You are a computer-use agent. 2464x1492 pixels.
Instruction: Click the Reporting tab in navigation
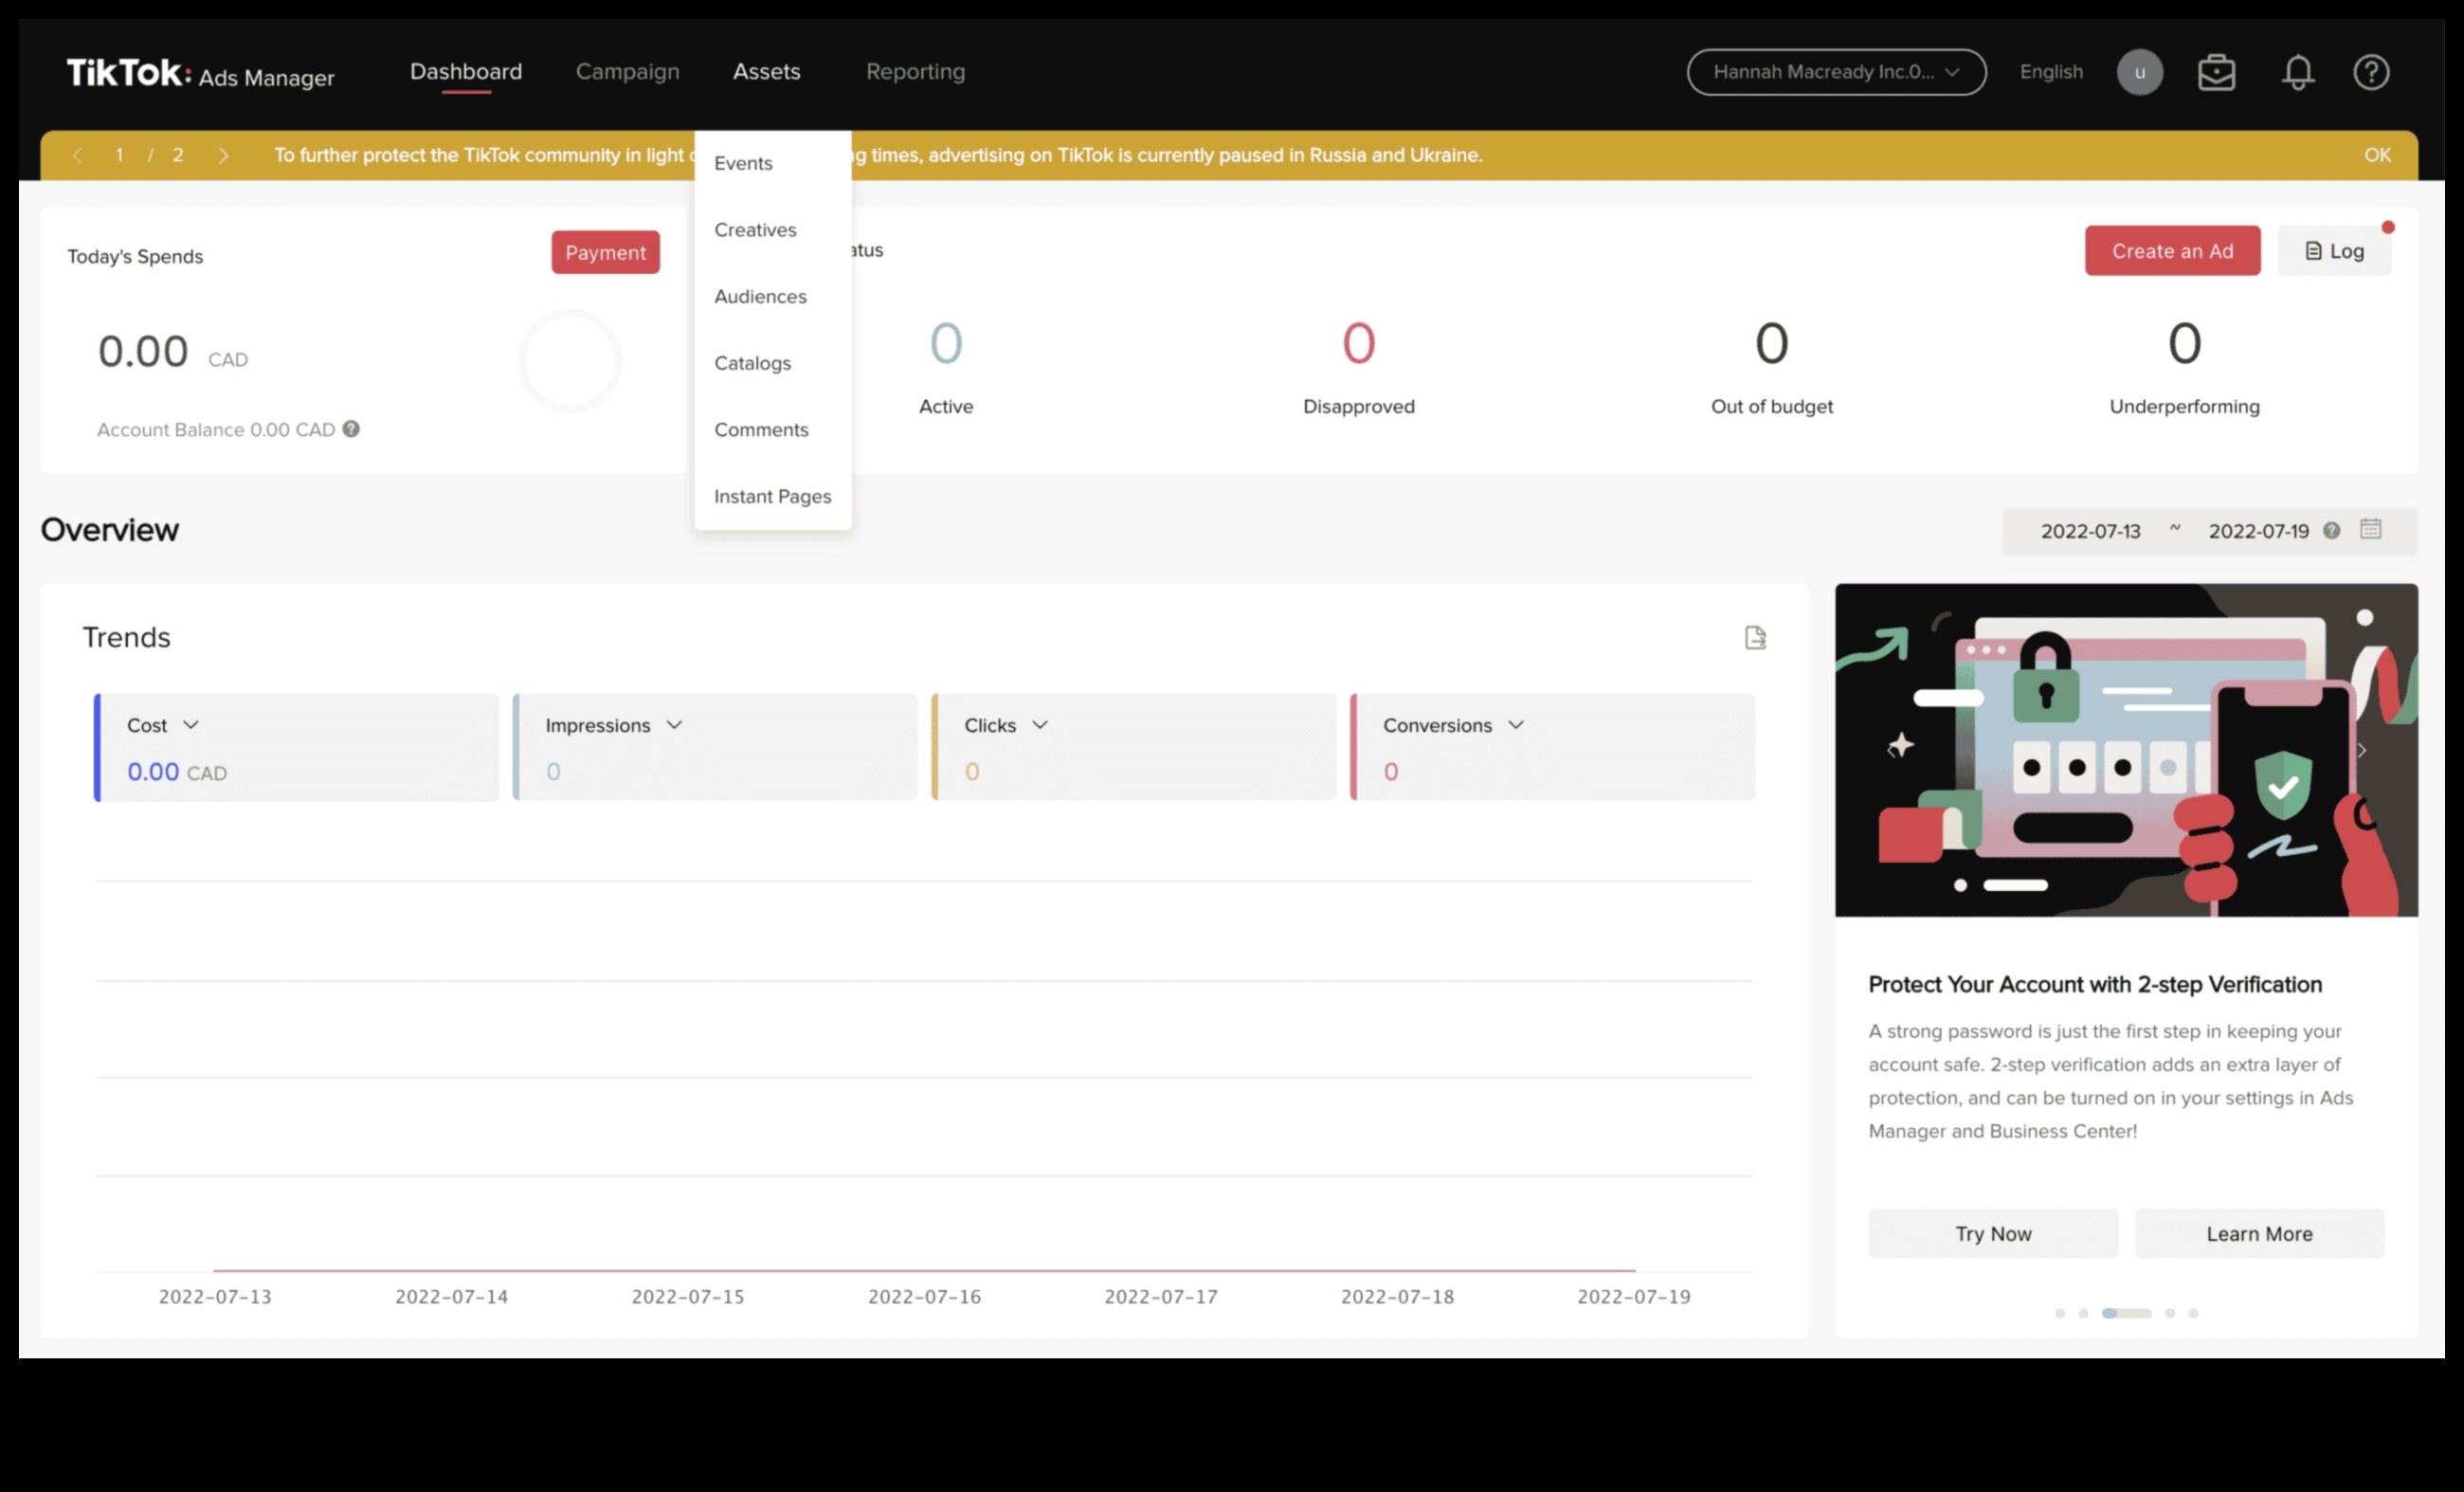915,72
